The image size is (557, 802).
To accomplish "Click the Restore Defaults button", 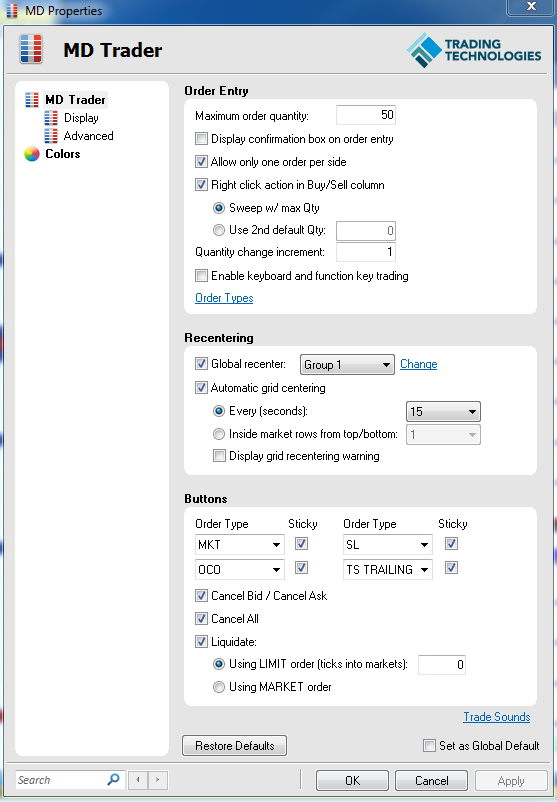I will coord(234,746).
